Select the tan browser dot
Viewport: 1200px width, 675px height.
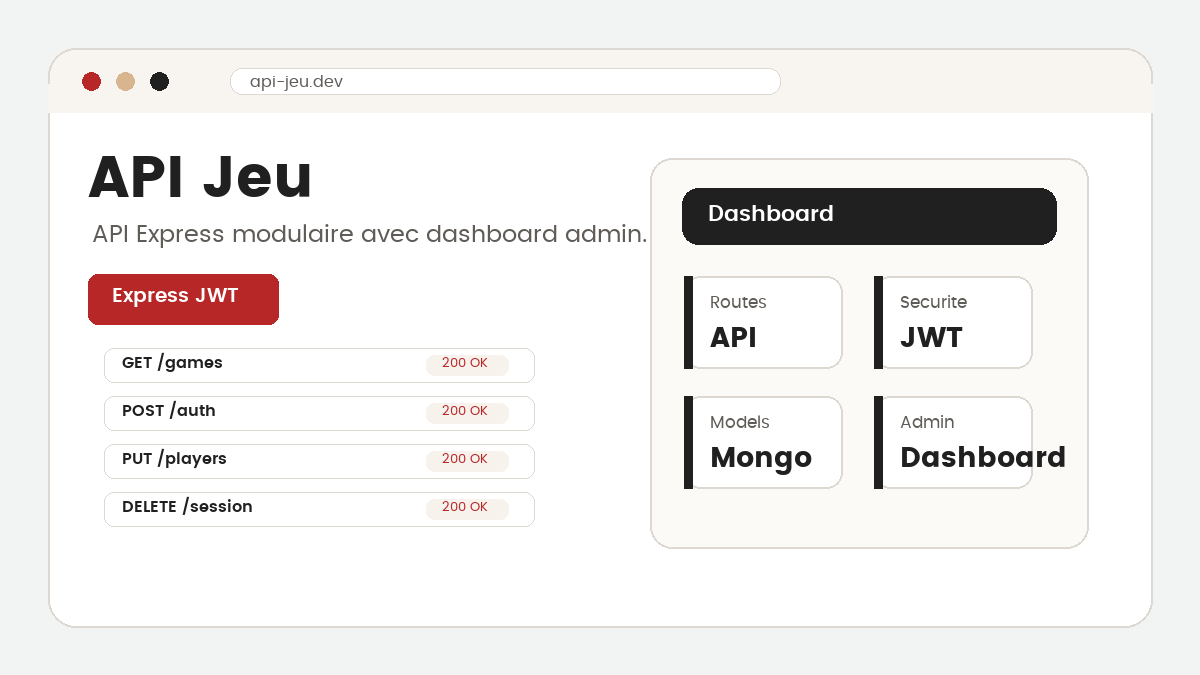click(x=125, y=81)
